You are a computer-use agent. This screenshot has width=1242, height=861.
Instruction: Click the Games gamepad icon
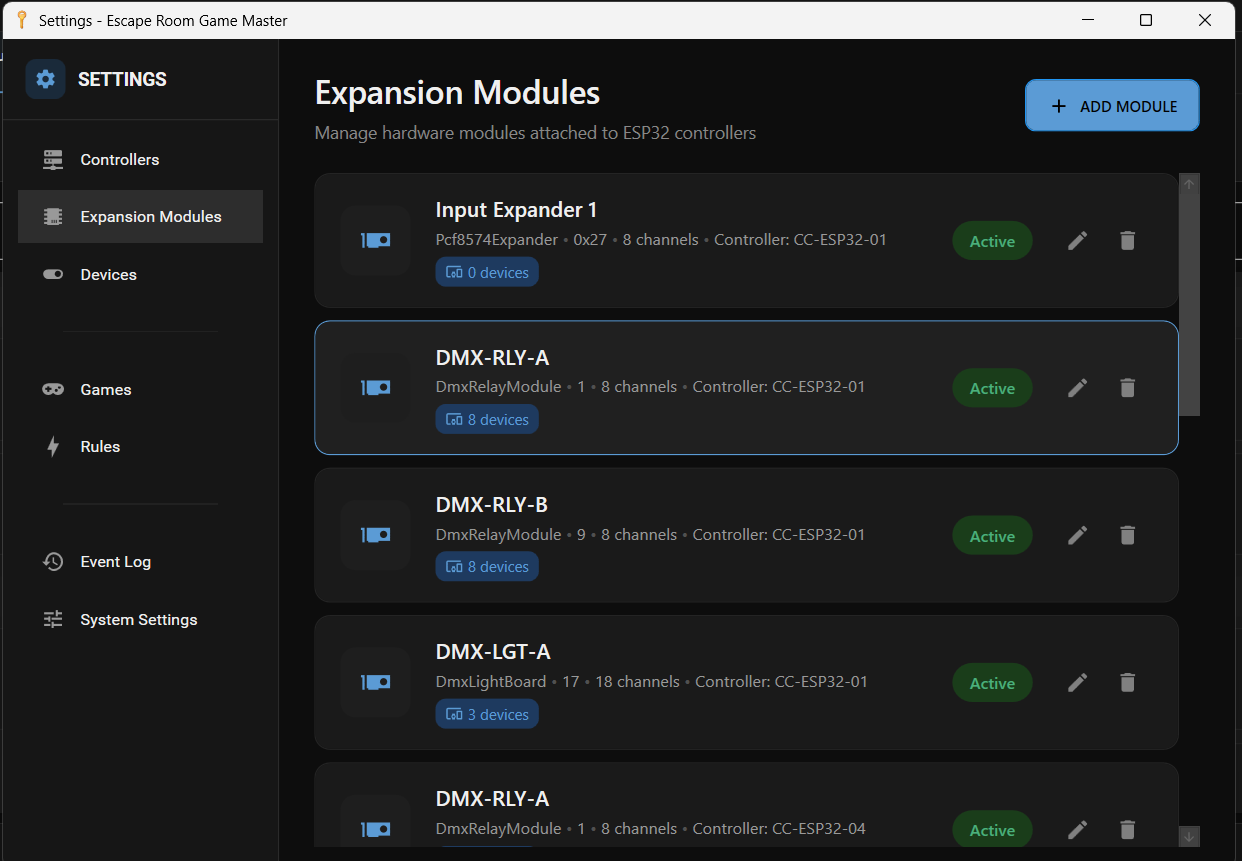click(x=53, y=390)
